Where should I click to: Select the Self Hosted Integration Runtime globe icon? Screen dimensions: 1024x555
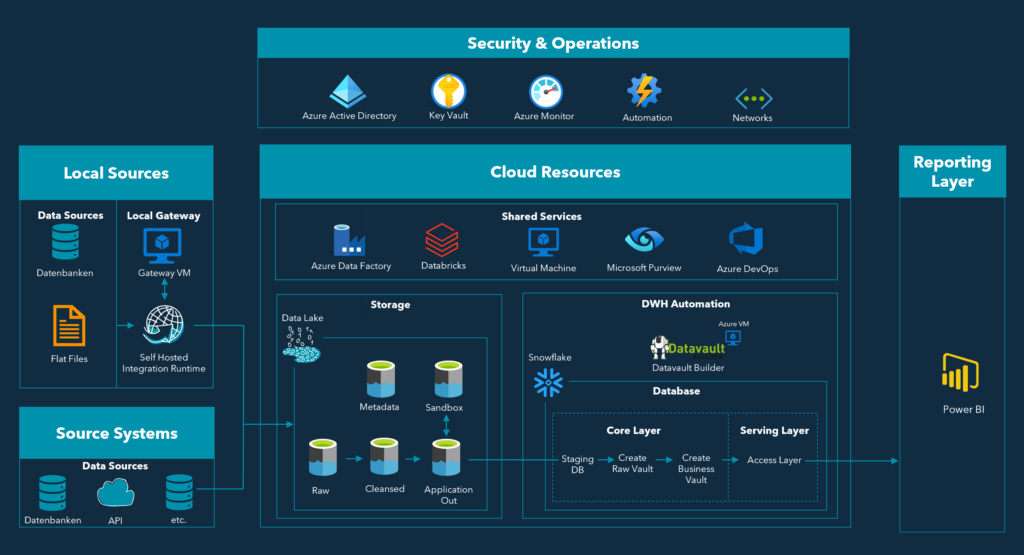(x=164, y=325)
